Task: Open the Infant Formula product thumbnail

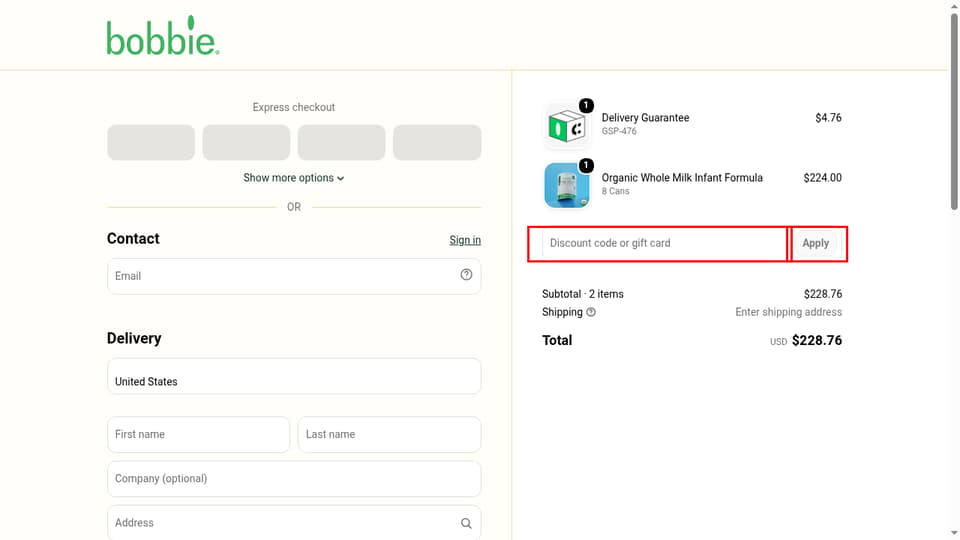Action: coord(566,185)
